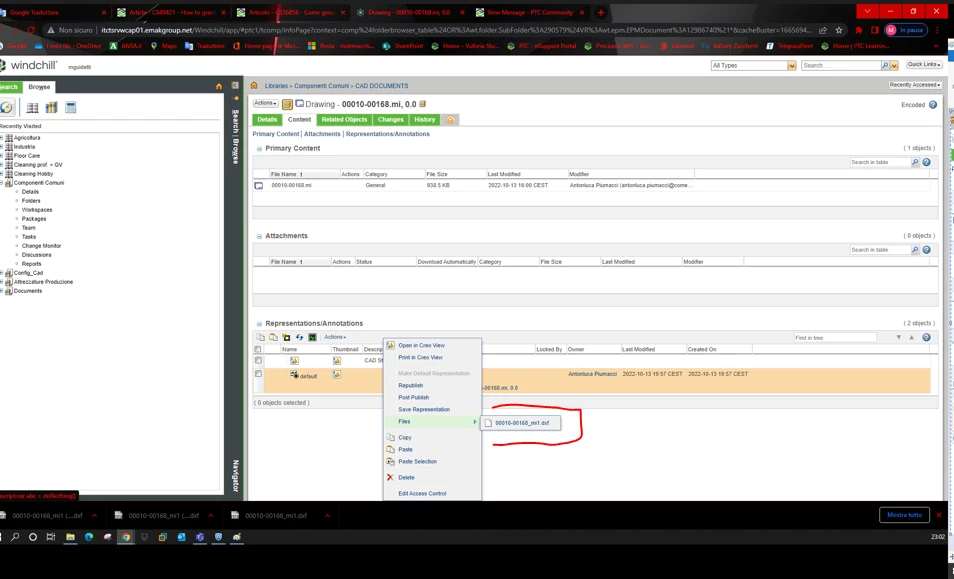This screenshot has width=954, height=579.
Task: Click the Products list icon in navigator toolbar
Action: point(32,108)
